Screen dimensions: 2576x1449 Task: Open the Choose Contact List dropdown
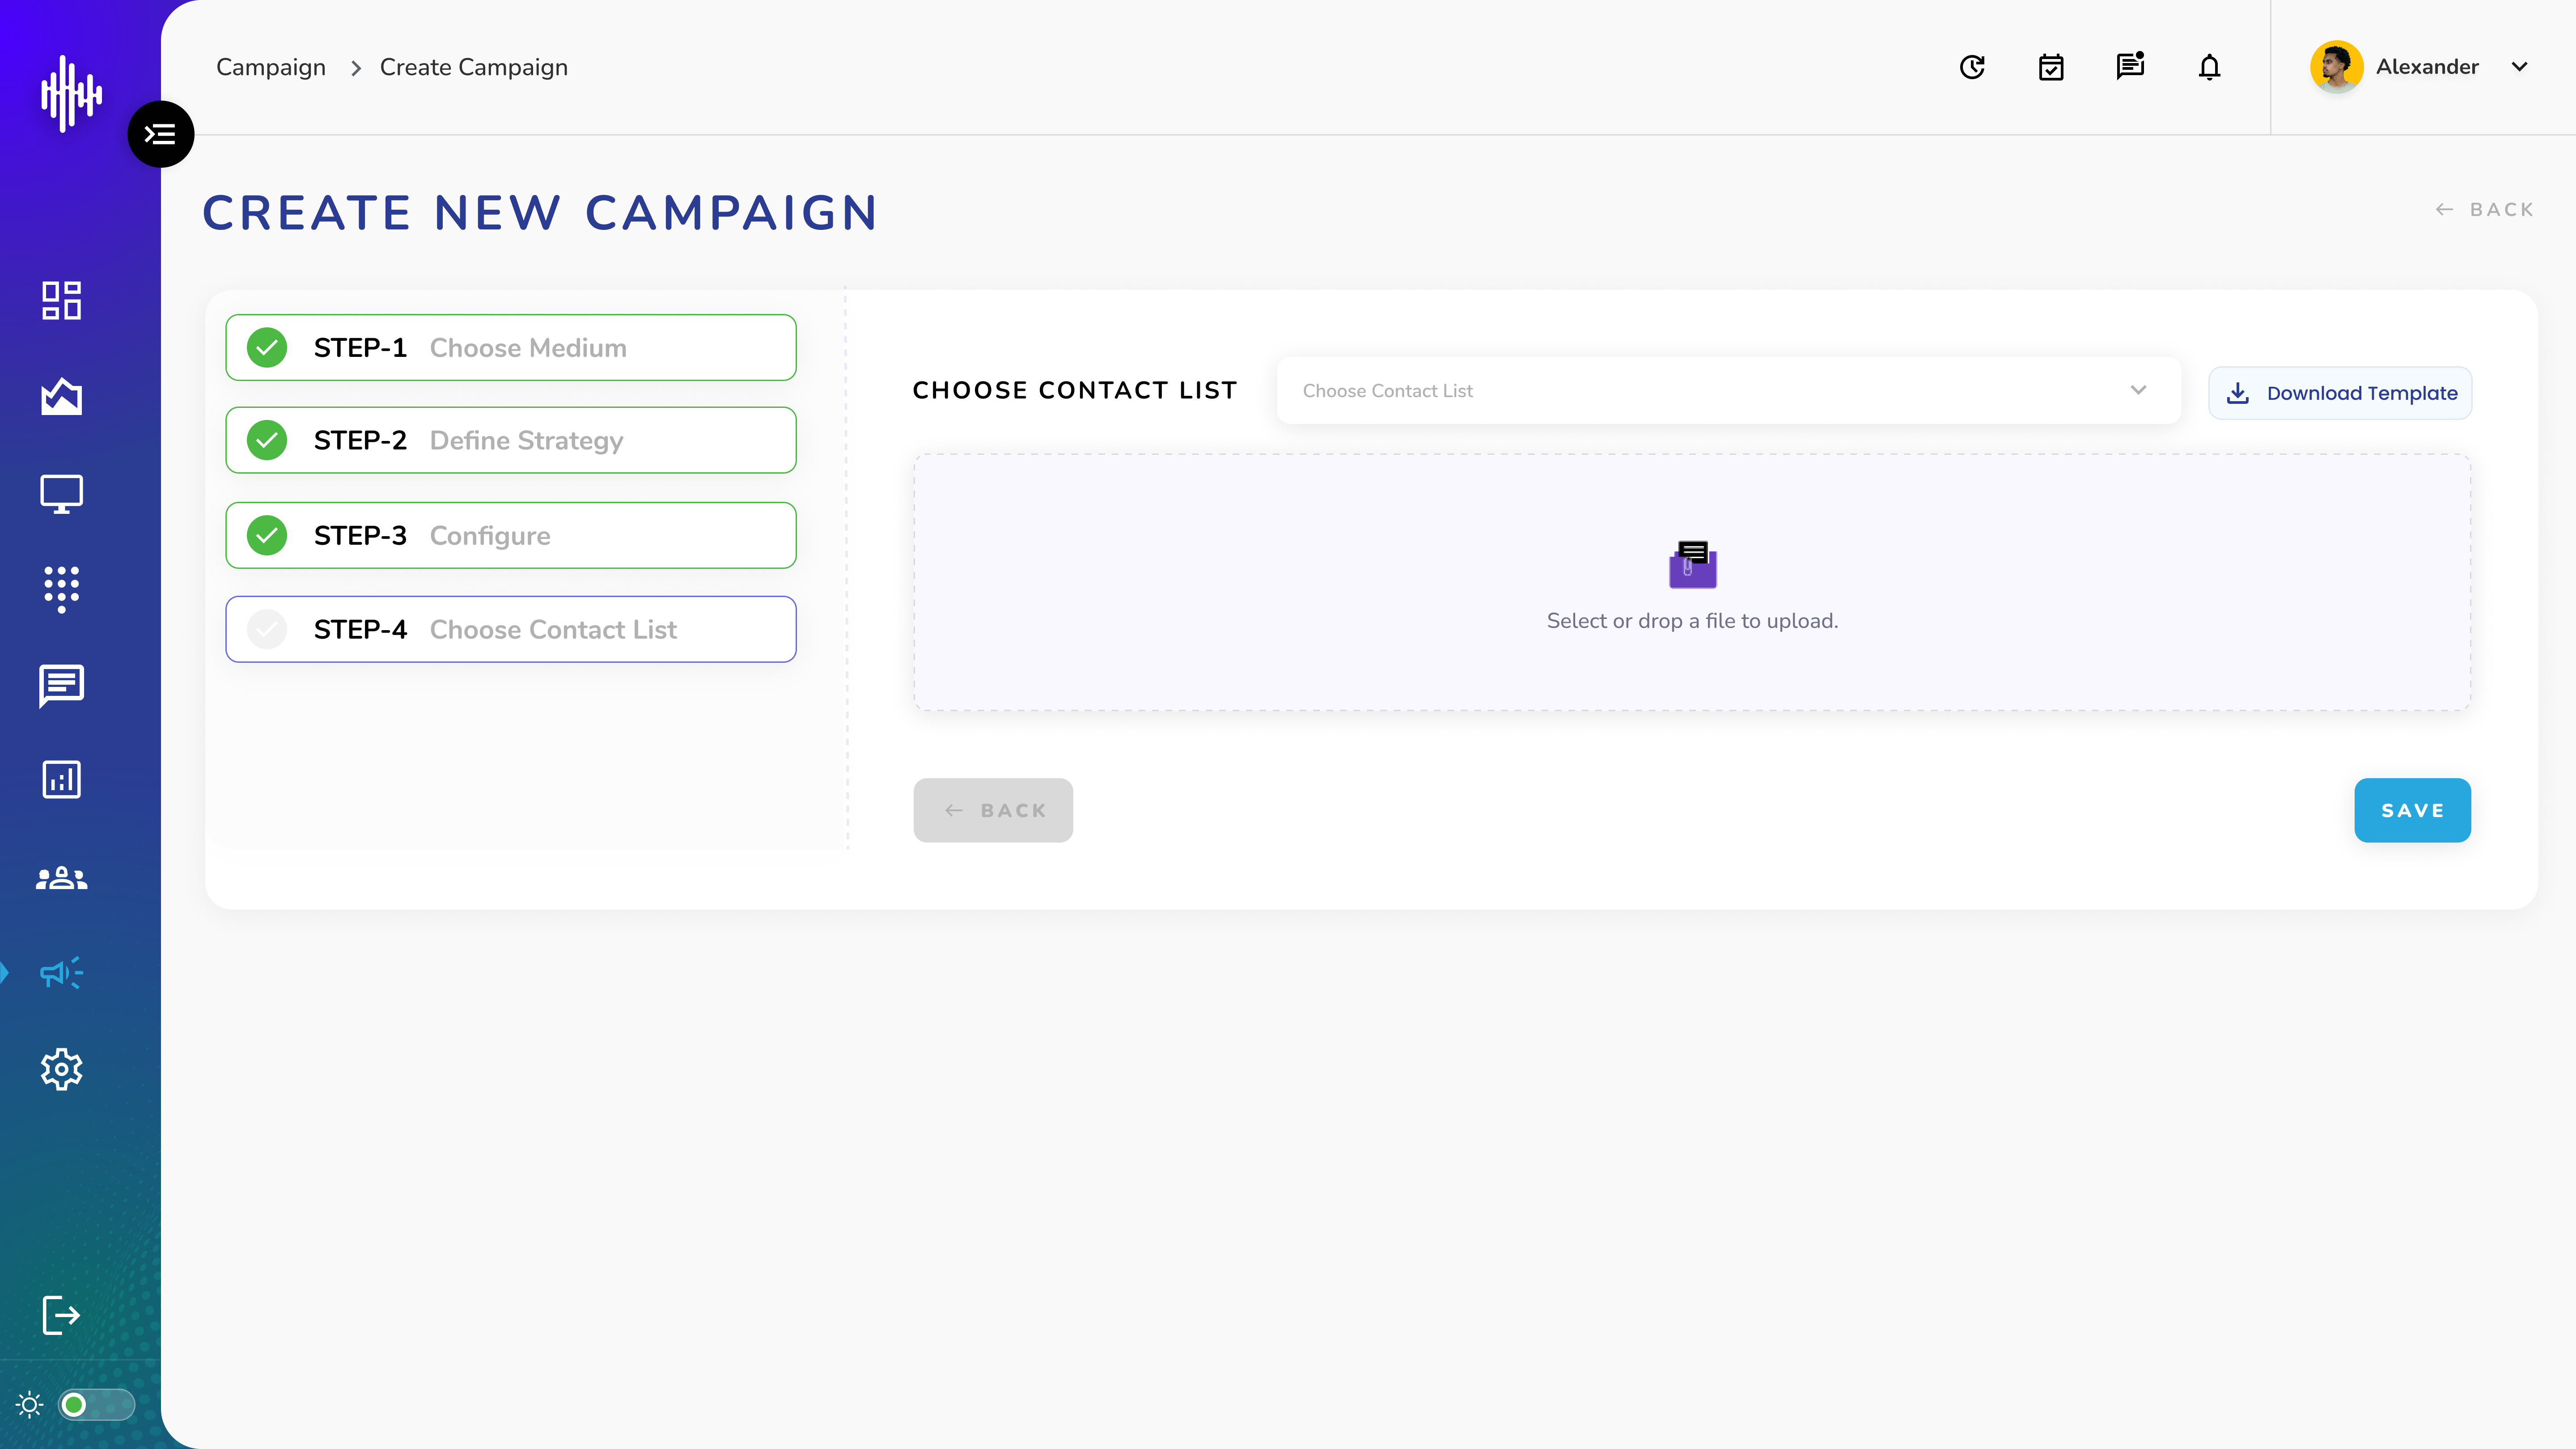click(1728, 390)
